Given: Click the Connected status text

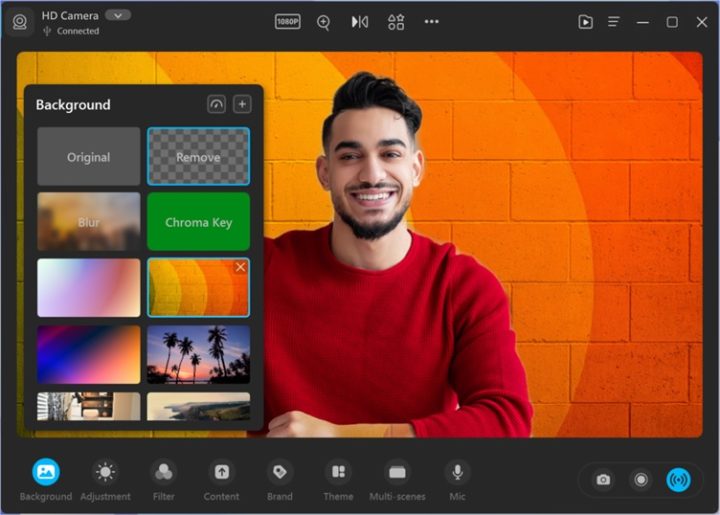Looking at the screenshot, I should [78, 31].
